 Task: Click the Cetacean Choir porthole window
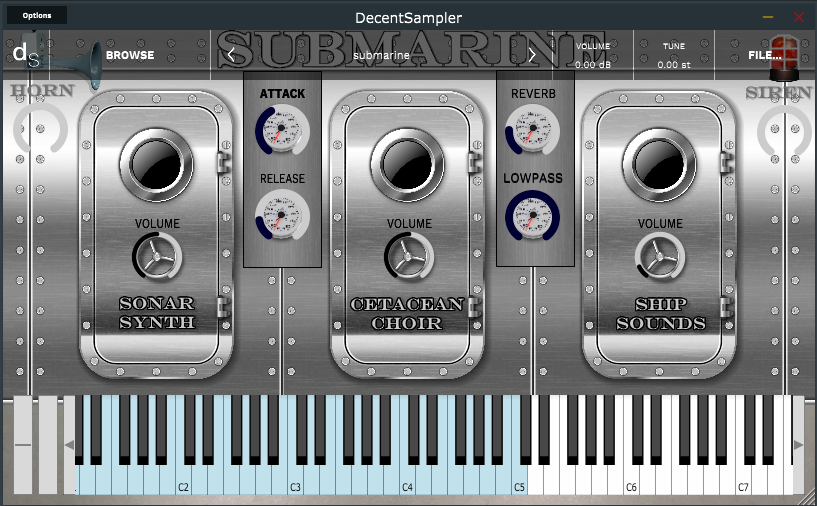pos(407,165)
